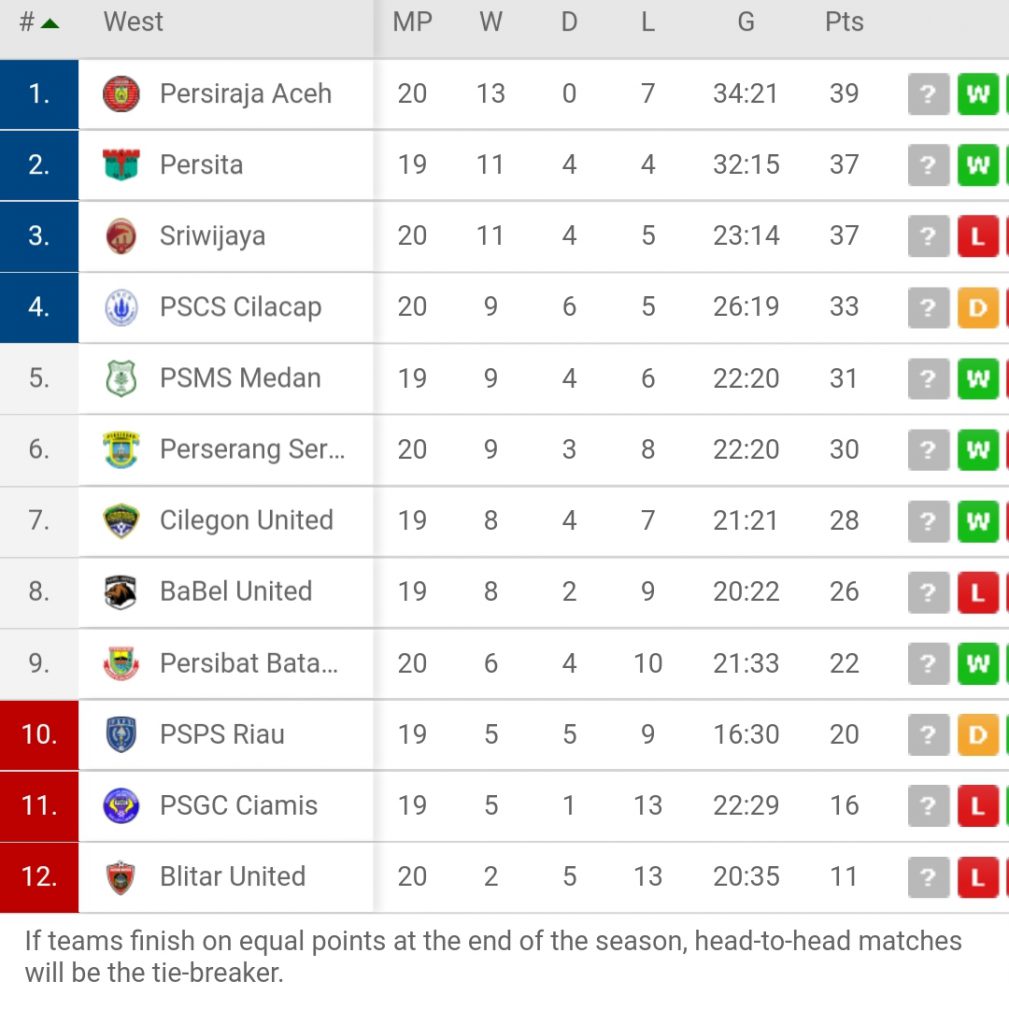This screenshot has height=1024, width=1009.
Task: Click the Persita team logo
Action: click(121, 165)
